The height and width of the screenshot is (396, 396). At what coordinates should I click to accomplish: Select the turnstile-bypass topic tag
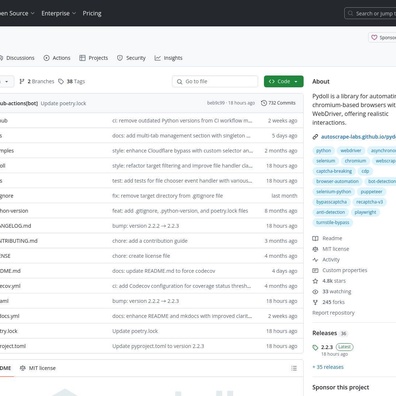click(x=333, y=222)
